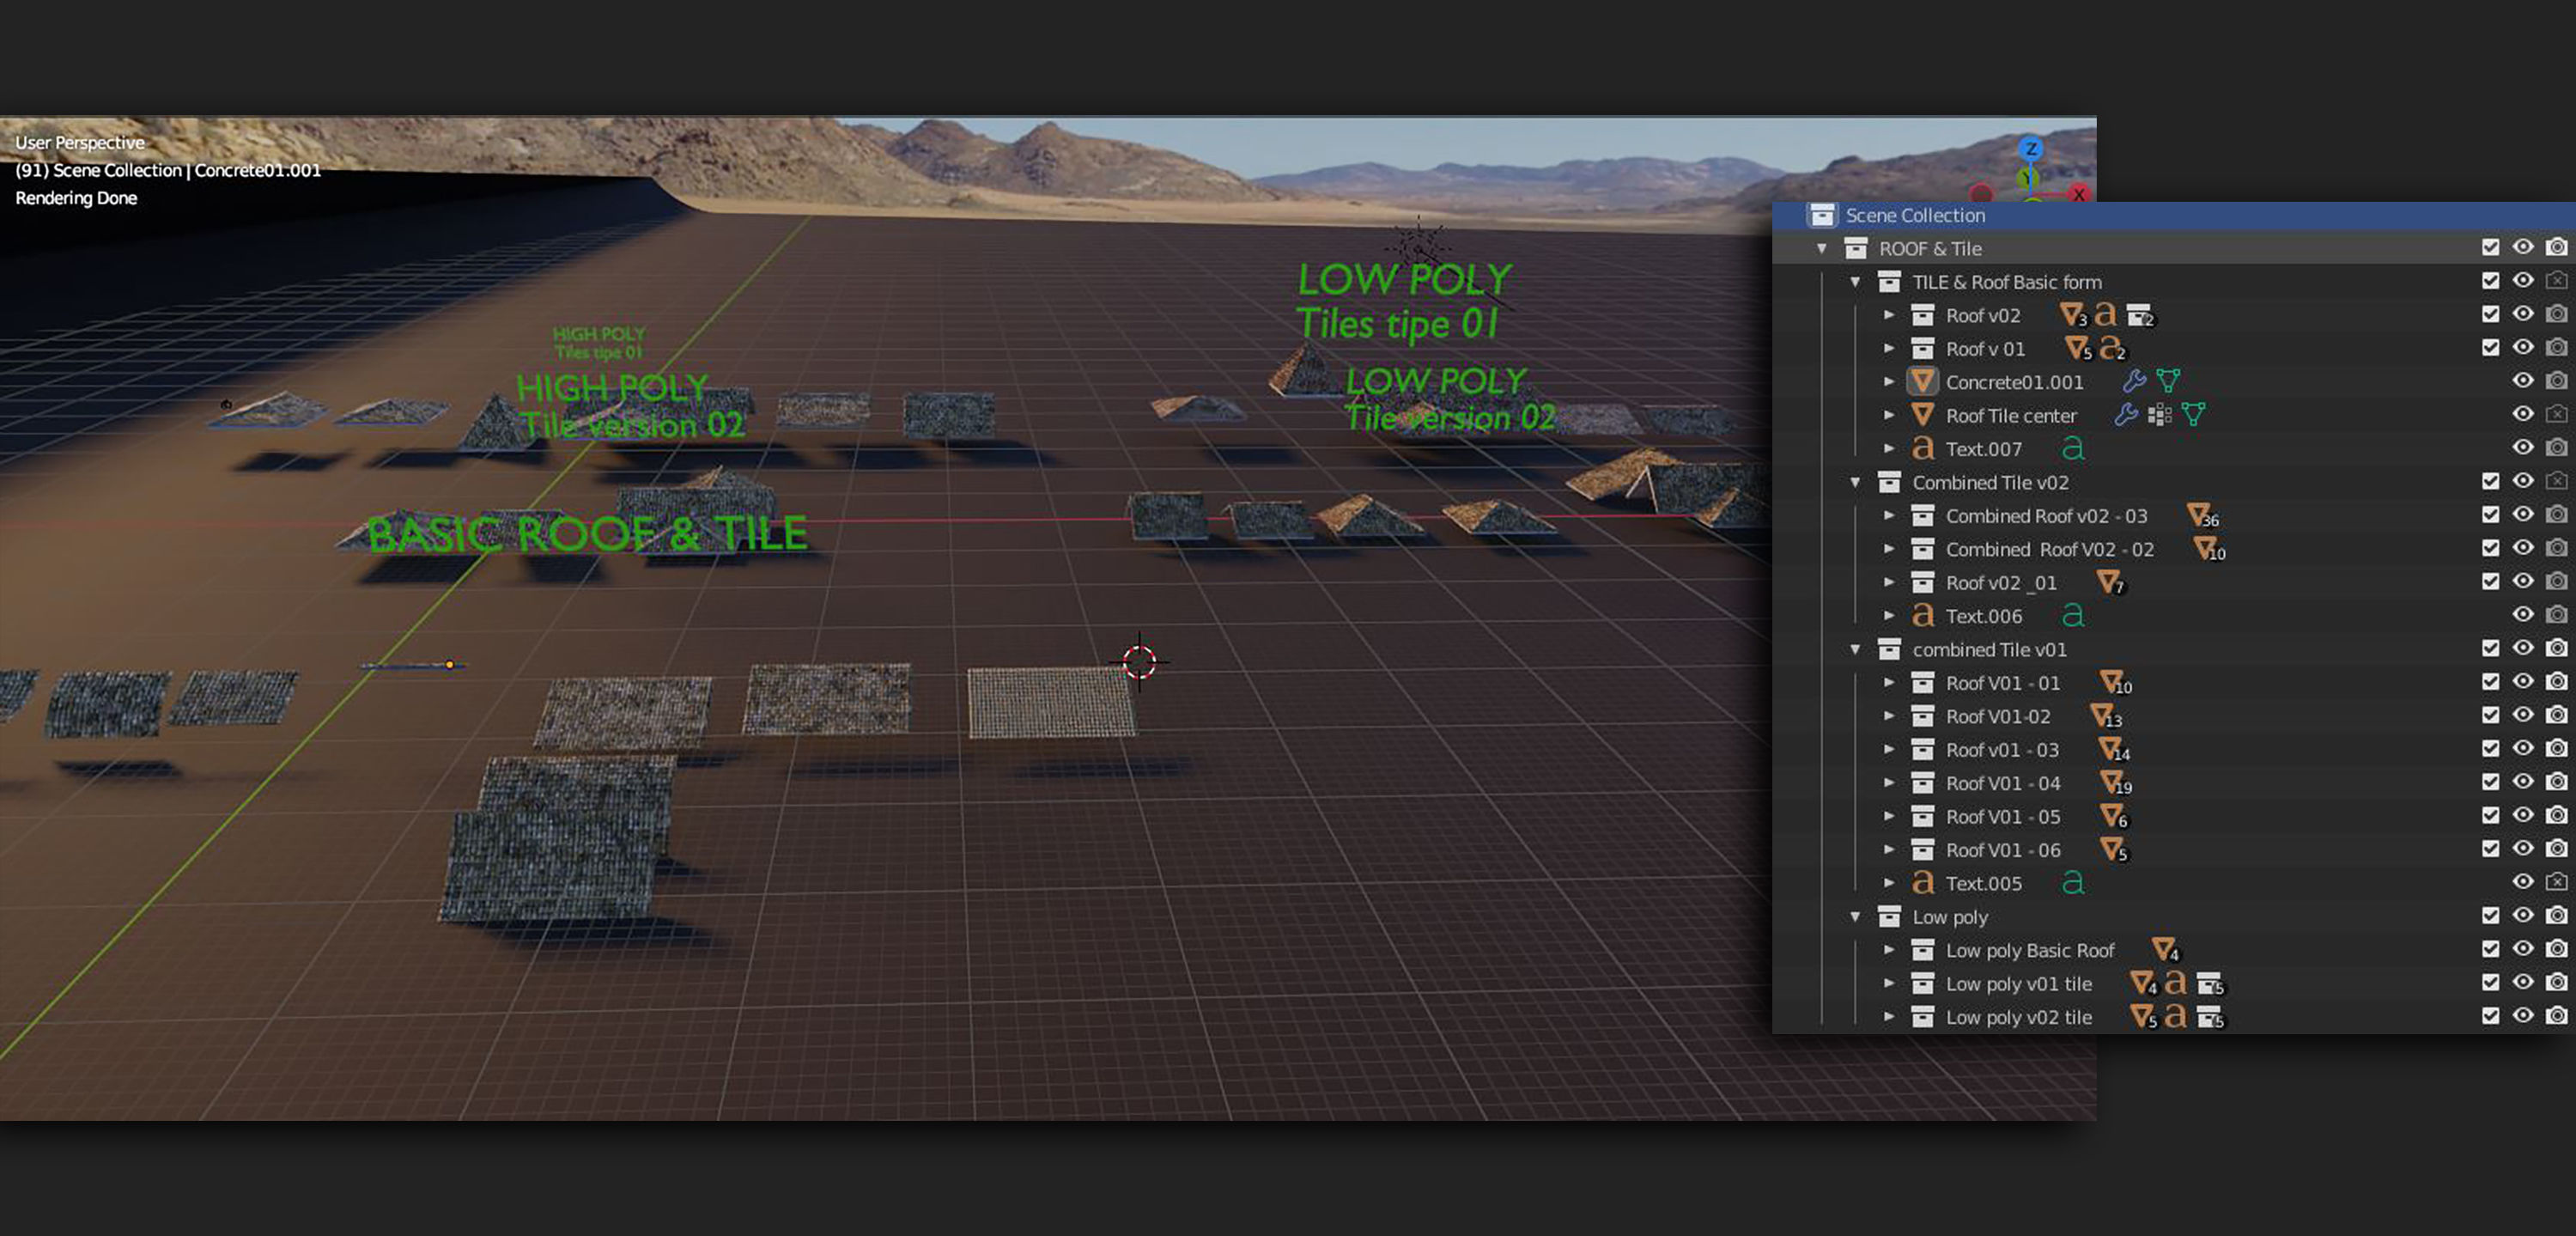
Task: Toggle render camera for Roof Tile center
Action: (x=2556, y=413)
